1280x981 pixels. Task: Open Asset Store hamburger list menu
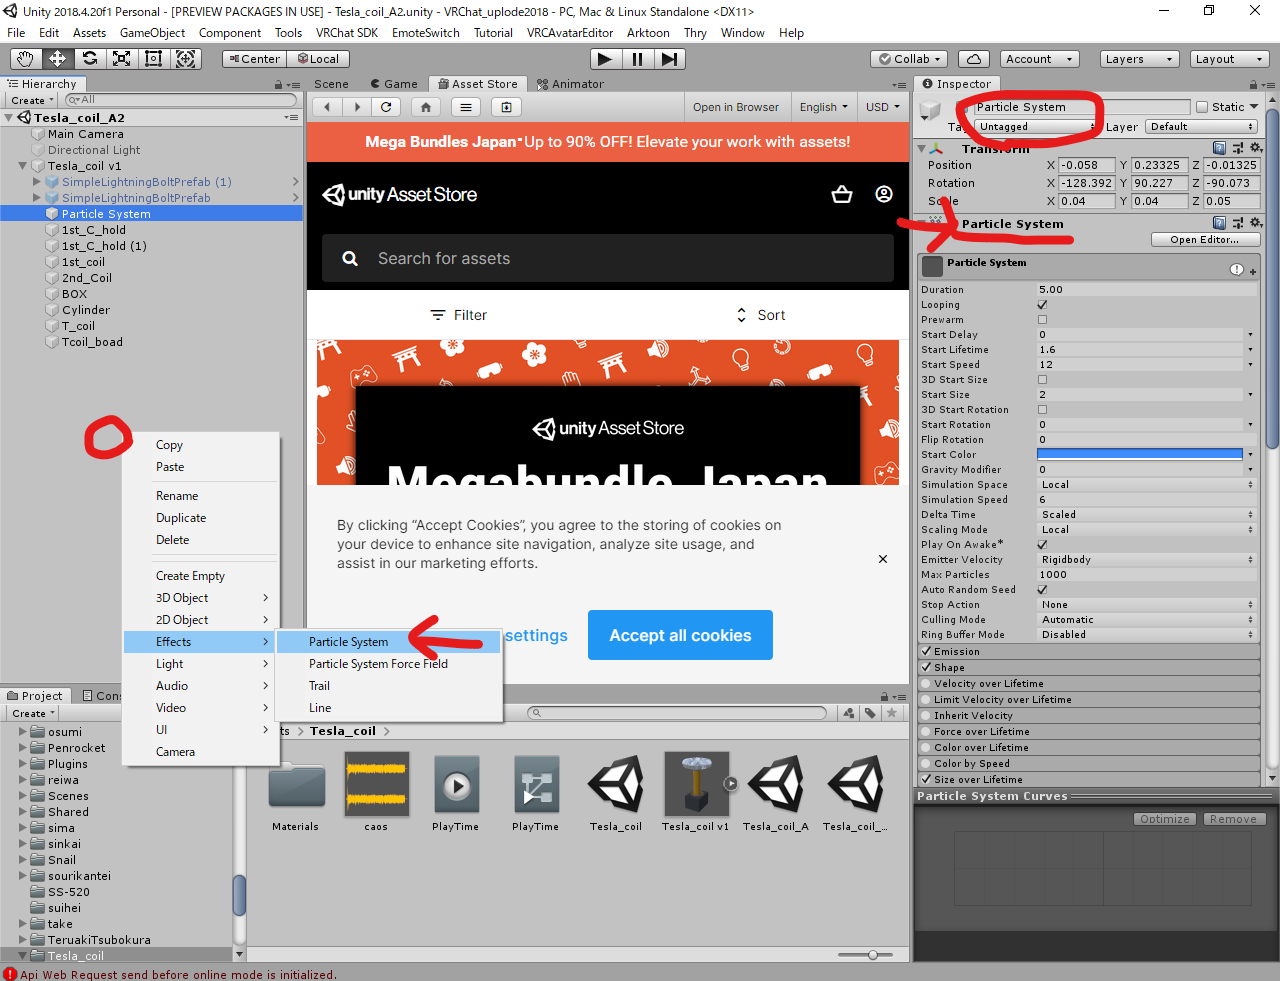coord(466,107)
